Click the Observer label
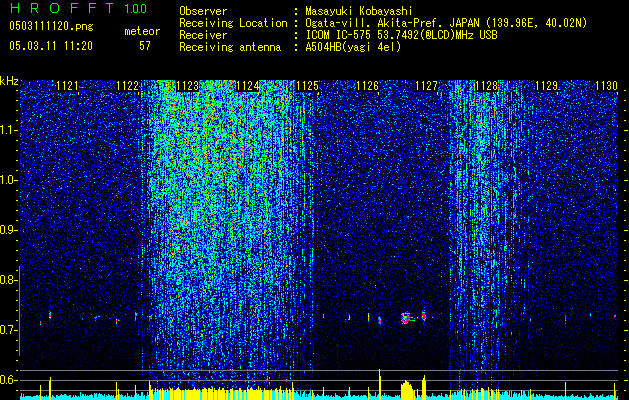The width and height of the screenshot is (629, 400). pos(203,11)
